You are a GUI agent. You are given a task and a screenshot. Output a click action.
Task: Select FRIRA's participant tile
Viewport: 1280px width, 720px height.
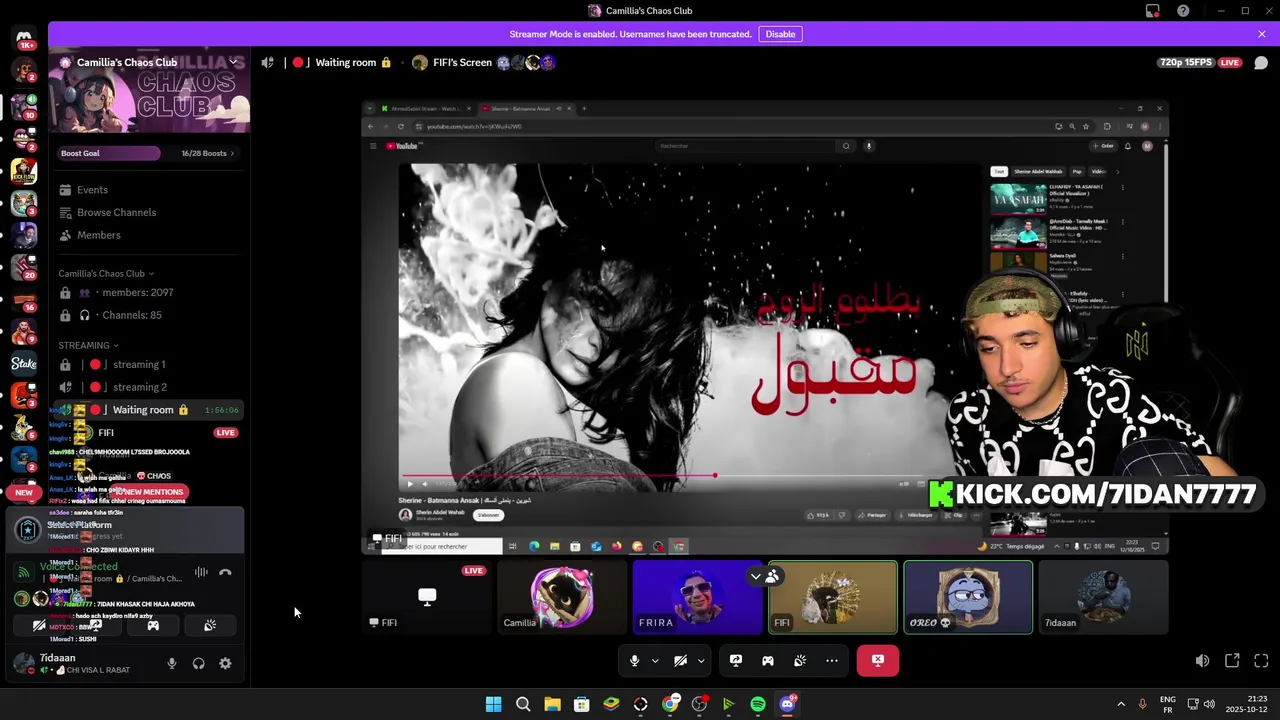pos(697,597)
